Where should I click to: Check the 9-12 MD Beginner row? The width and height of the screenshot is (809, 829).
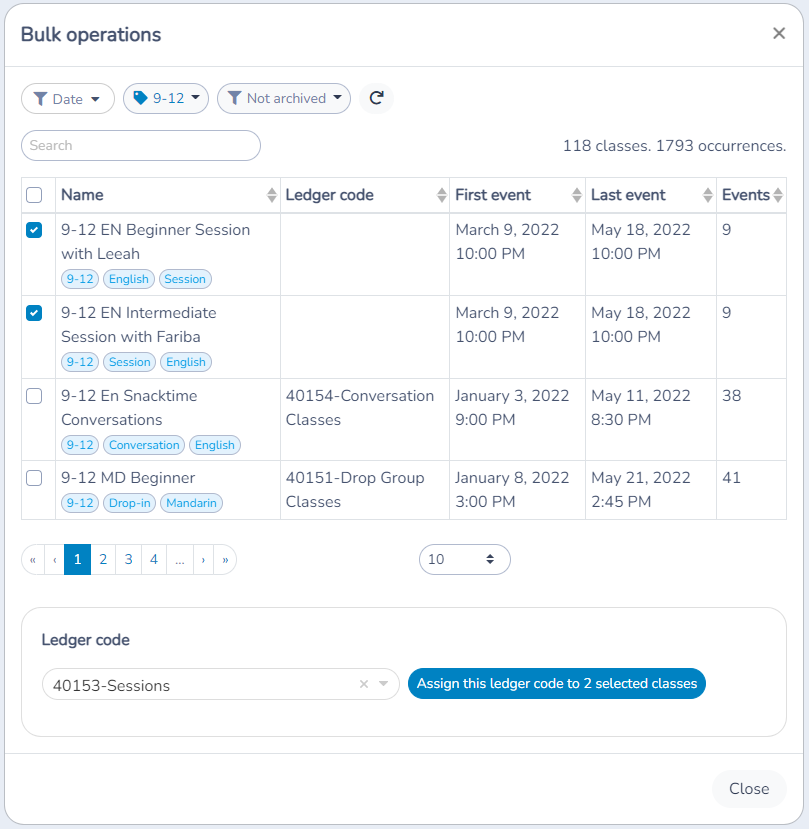pos(34,478)
